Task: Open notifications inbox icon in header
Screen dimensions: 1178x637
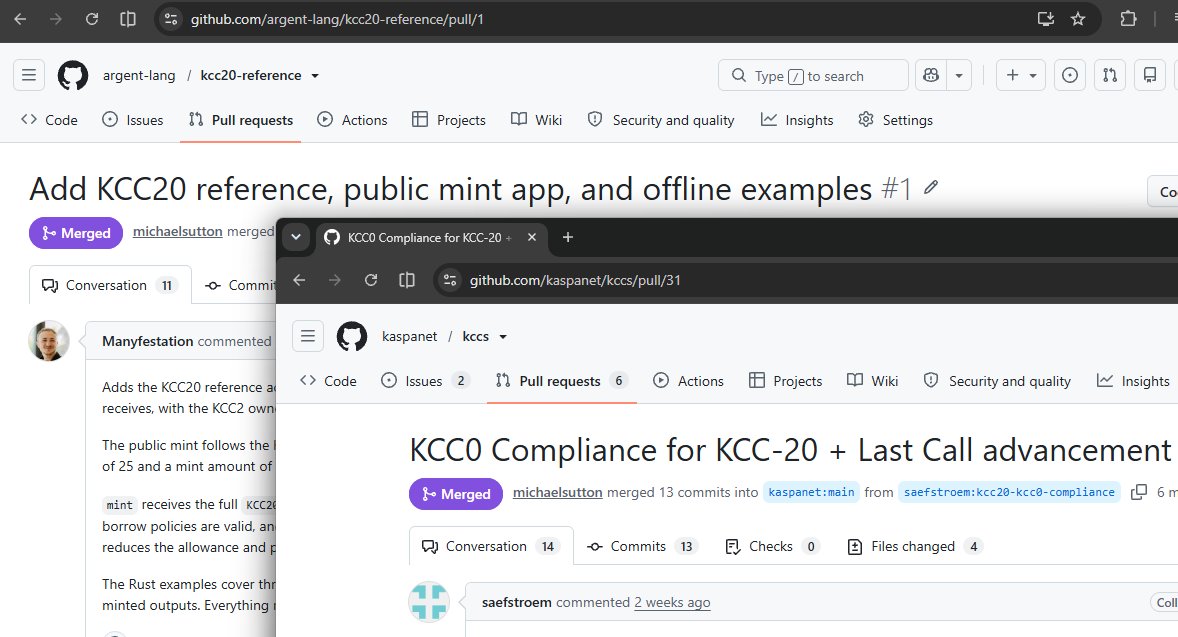Action: point(1149,75)
